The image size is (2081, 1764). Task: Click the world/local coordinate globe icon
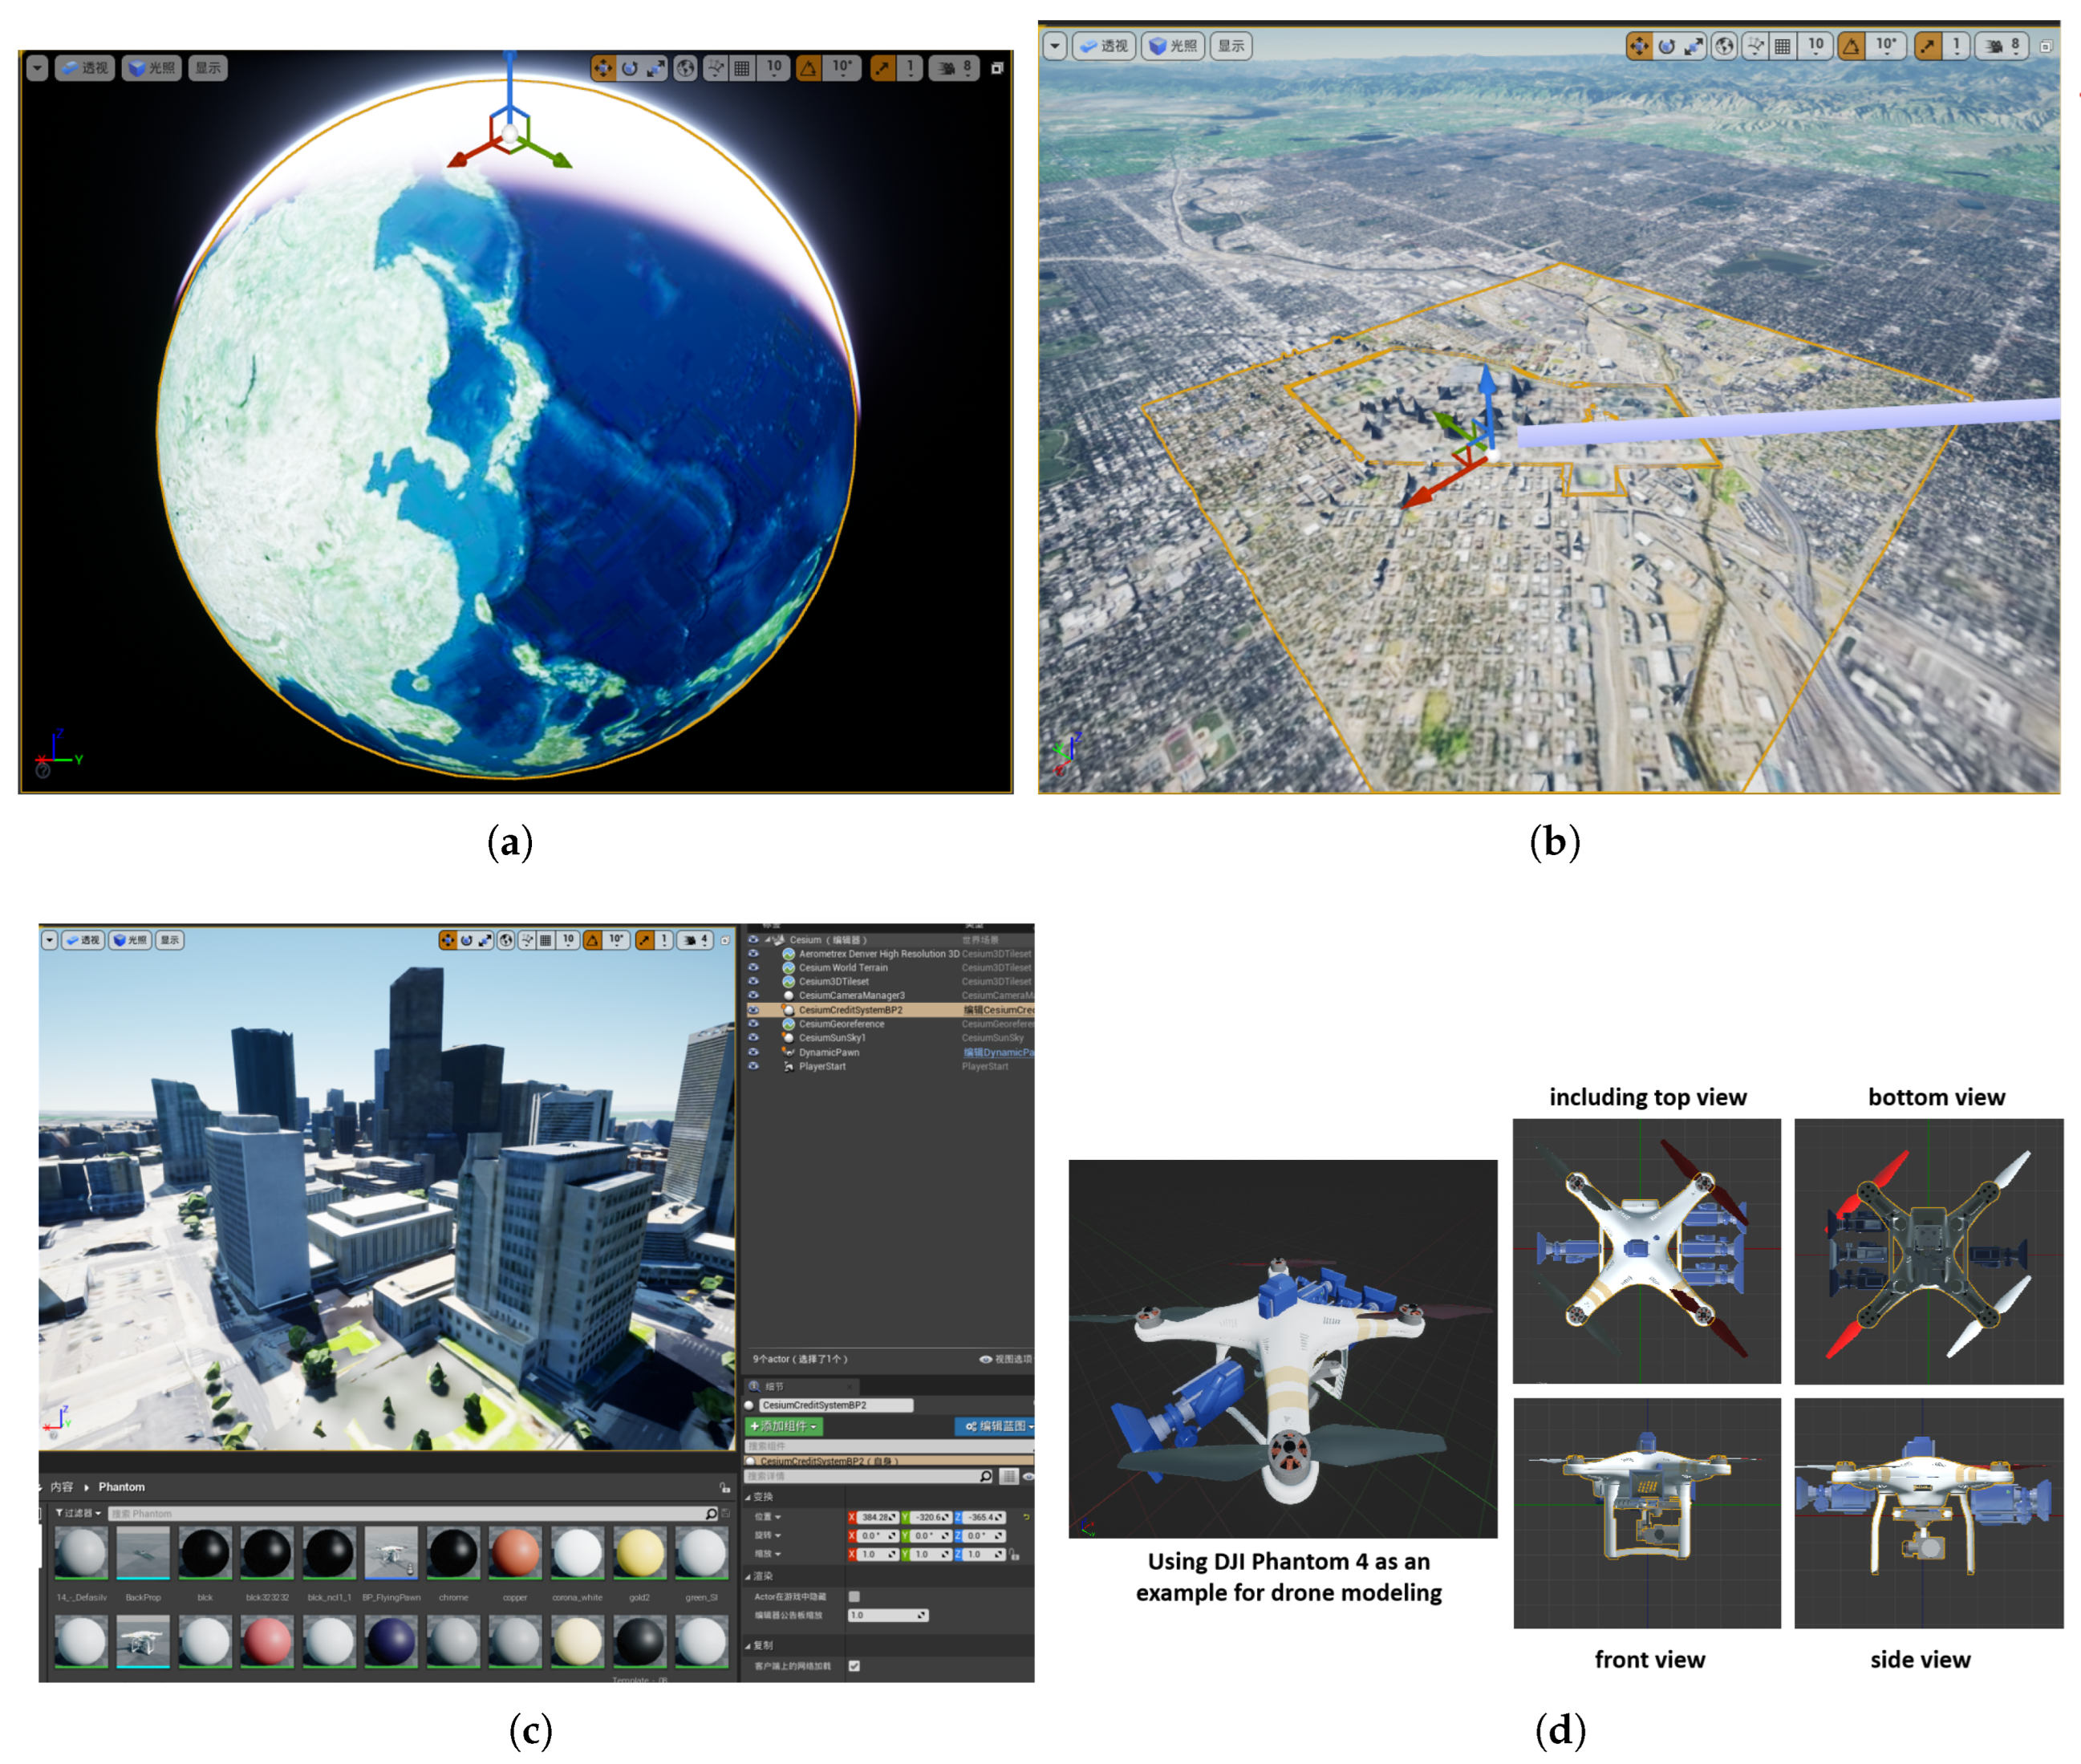tap(686, 68)
